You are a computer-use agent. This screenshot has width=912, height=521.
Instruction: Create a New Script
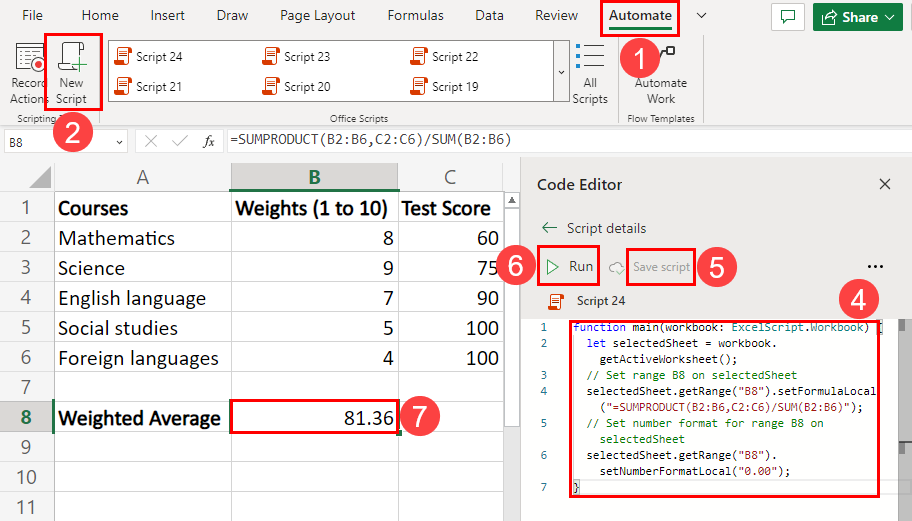72,72
